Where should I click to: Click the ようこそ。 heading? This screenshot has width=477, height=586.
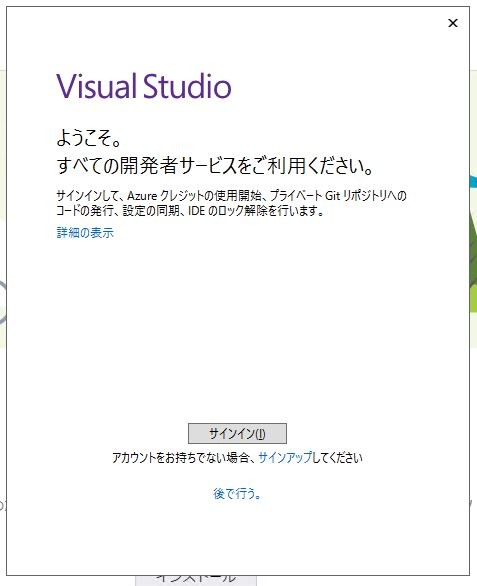pyautogui.click(x=89, y=138)
